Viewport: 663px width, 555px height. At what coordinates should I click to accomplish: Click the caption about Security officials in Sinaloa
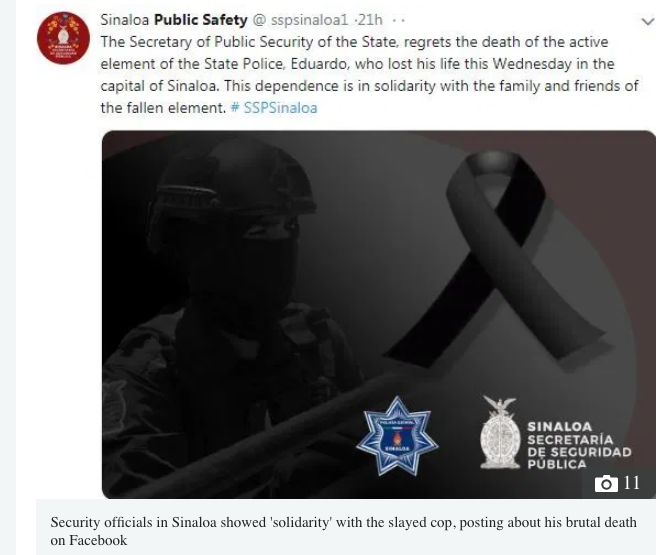pos(343,531)
